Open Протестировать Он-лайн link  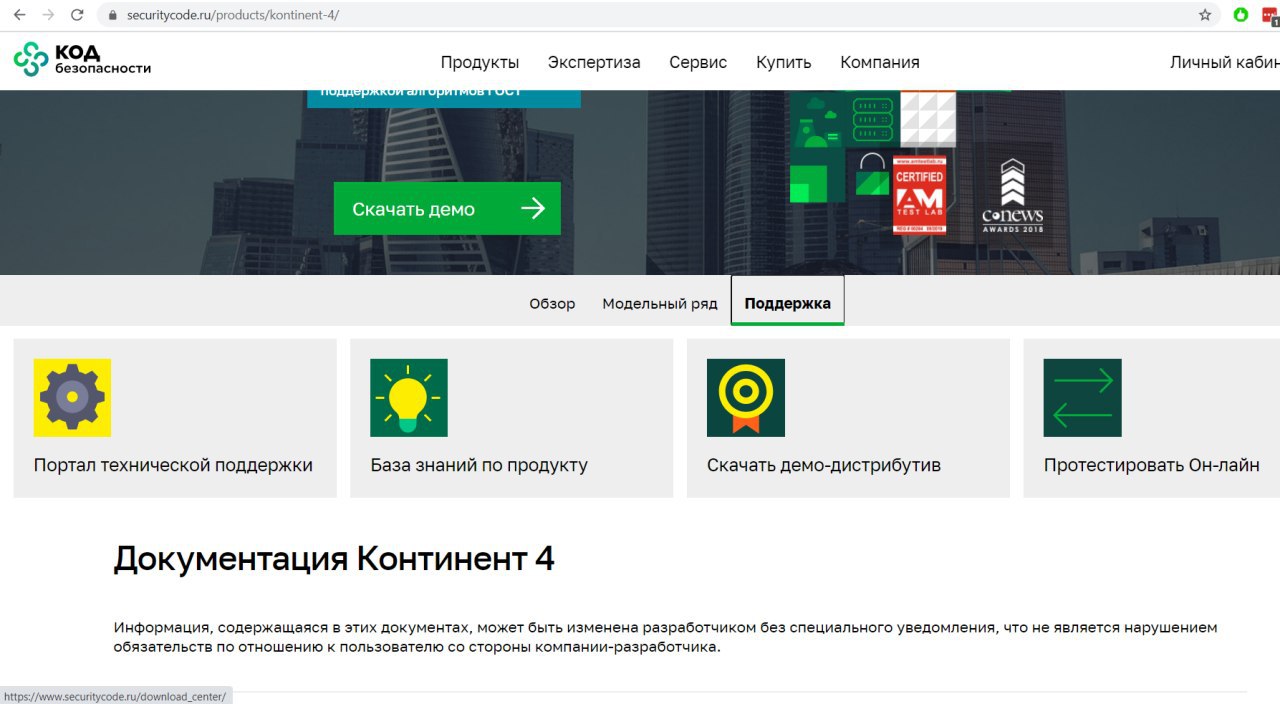point(1152,465)
